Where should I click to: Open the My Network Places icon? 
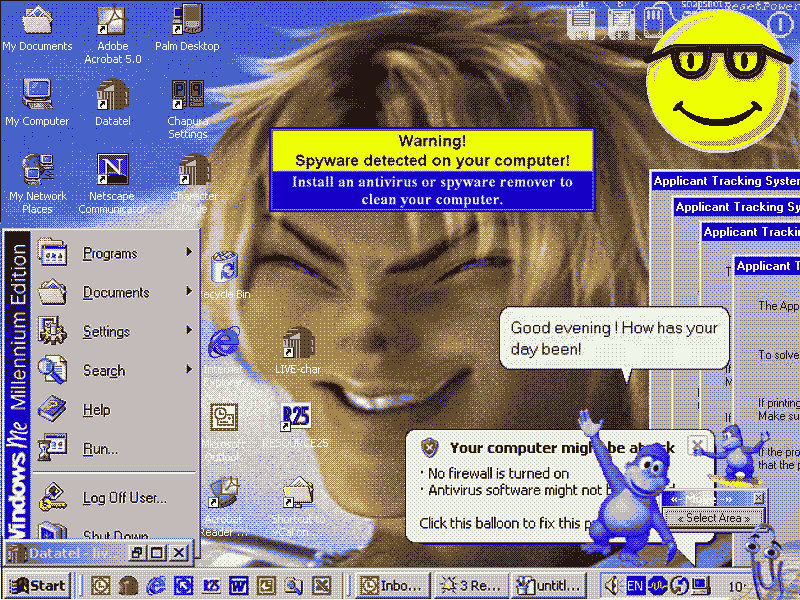(x=37, y=184)
